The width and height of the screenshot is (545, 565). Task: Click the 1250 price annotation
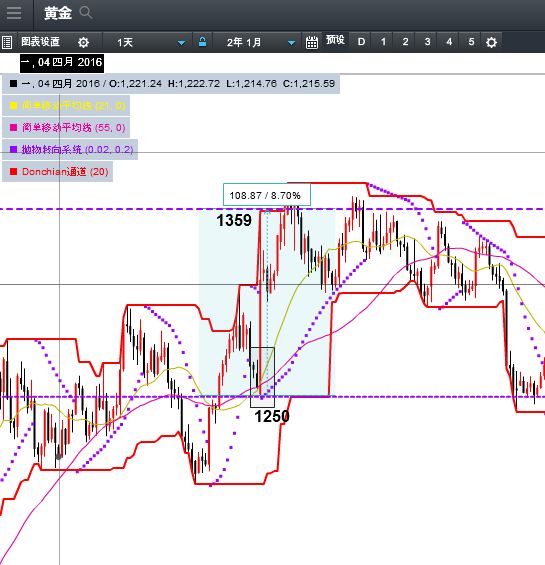(x=272, y=417)
